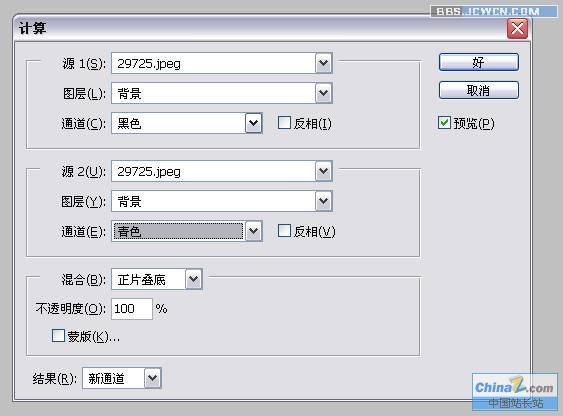Open the 源 1 file dropdown arrow
The height and width of the screenshot is (416, 563).
coord(324,63)
